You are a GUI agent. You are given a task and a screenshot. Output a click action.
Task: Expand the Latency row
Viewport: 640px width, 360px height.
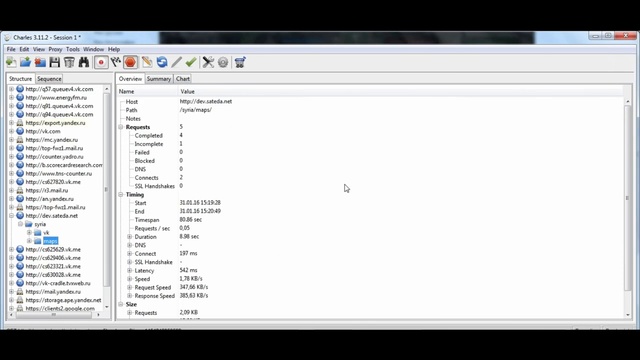[130, 270]
